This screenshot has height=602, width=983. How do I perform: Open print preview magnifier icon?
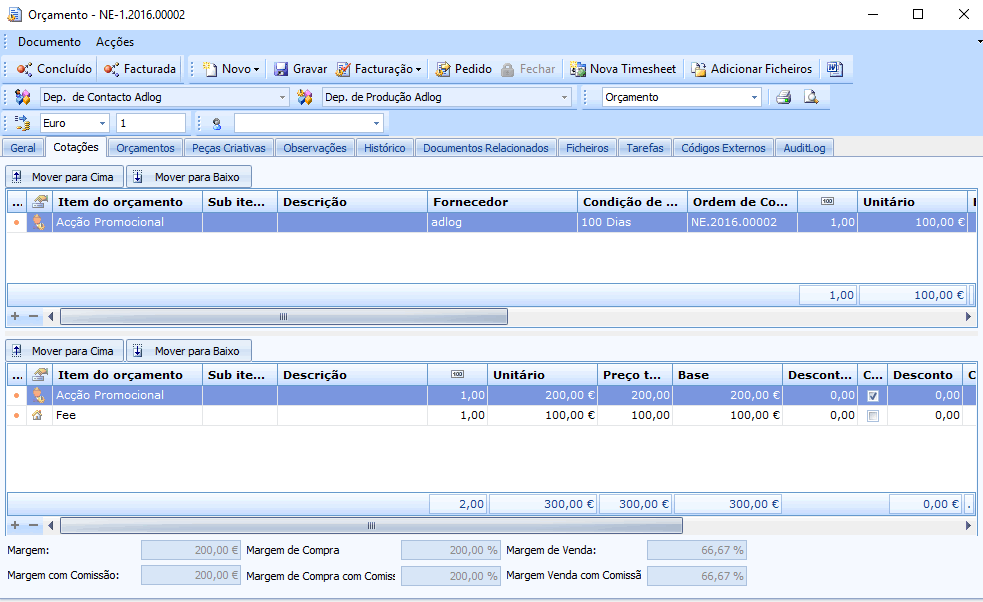pyautogui.click(x=811, y=97)
